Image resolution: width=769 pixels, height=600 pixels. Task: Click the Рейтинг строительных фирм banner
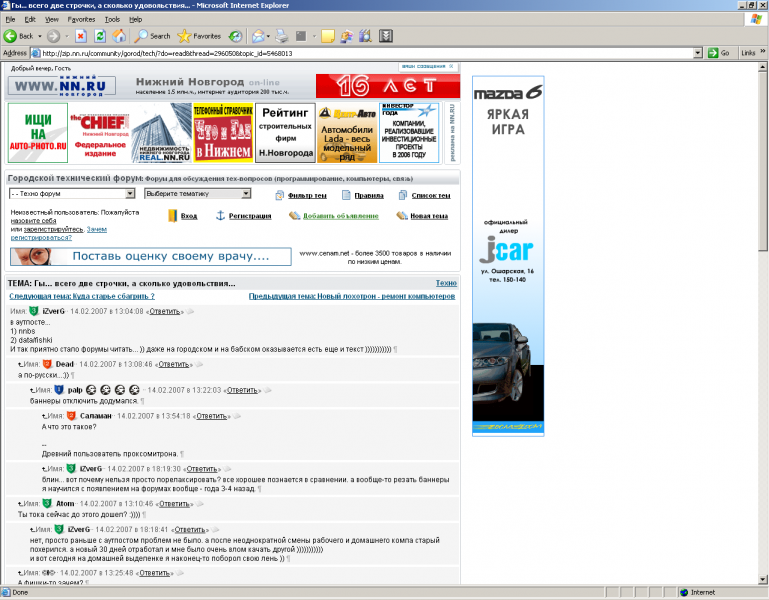(285, 133)
